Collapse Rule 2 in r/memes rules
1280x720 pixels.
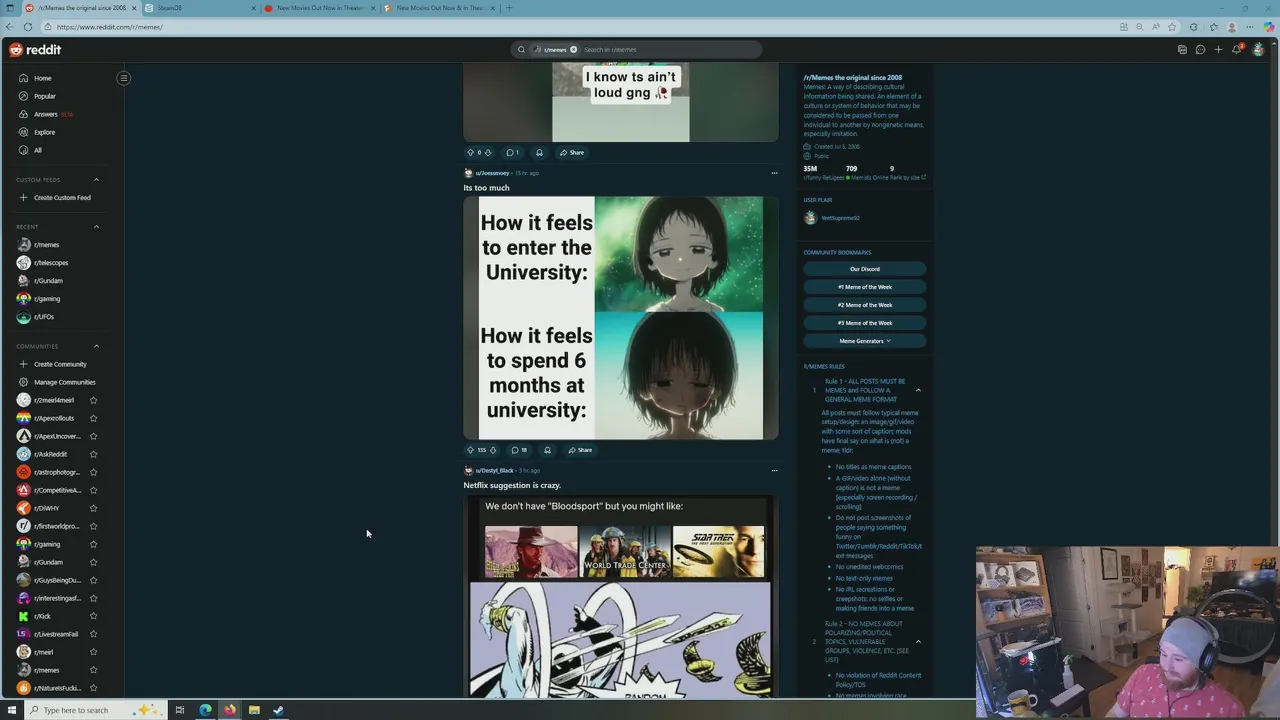click(918, 641)
